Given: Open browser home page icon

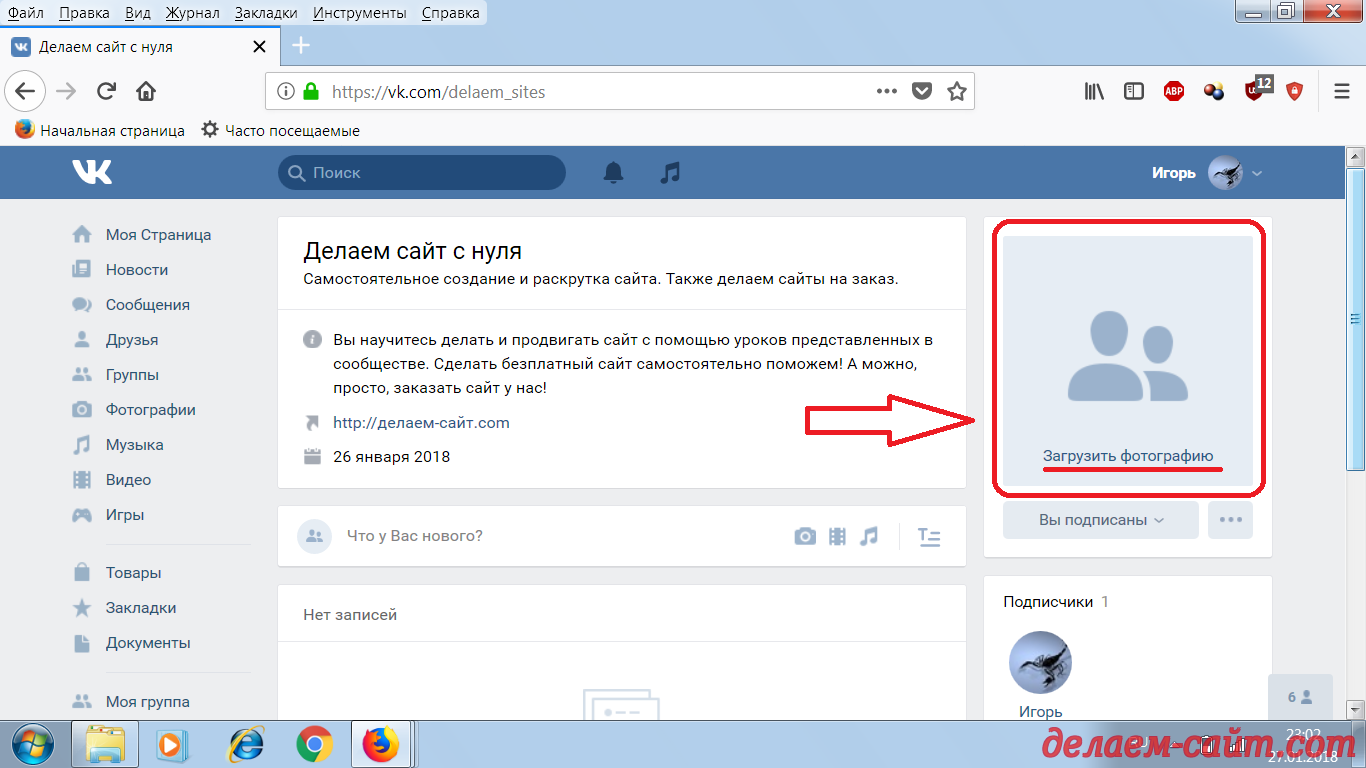Looking at the screenshot, I should tap(146, 92).
